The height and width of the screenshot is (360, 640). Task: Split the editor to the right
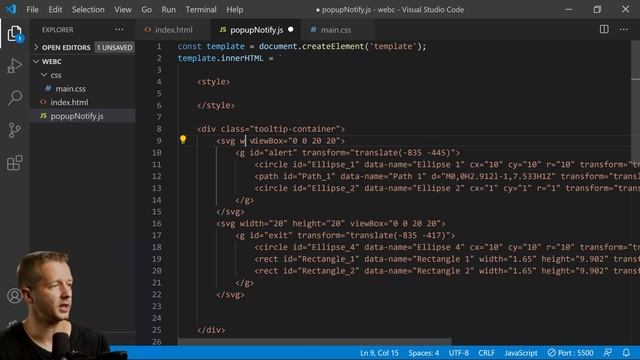point(604,29)
